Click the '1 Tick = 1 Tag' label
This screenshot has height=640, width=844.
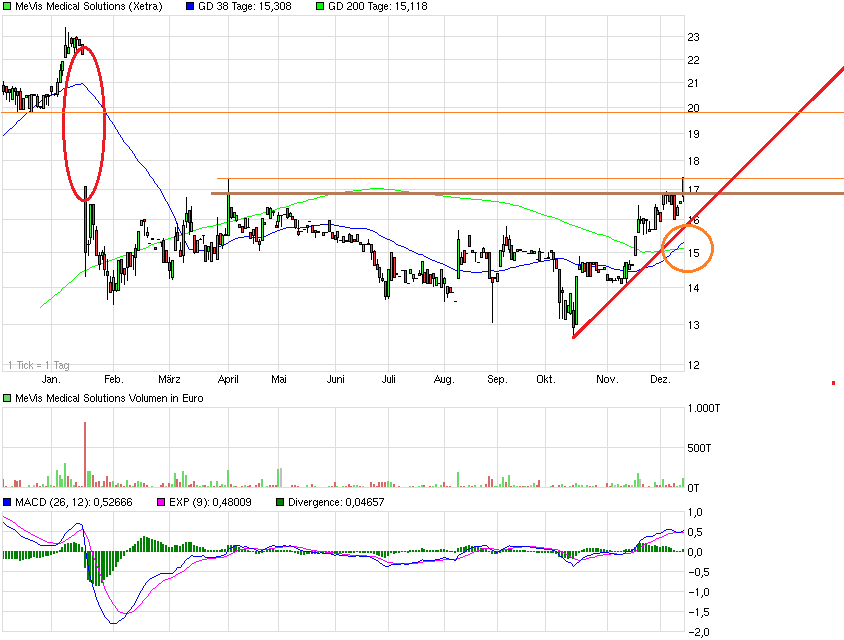coord(38,365)
